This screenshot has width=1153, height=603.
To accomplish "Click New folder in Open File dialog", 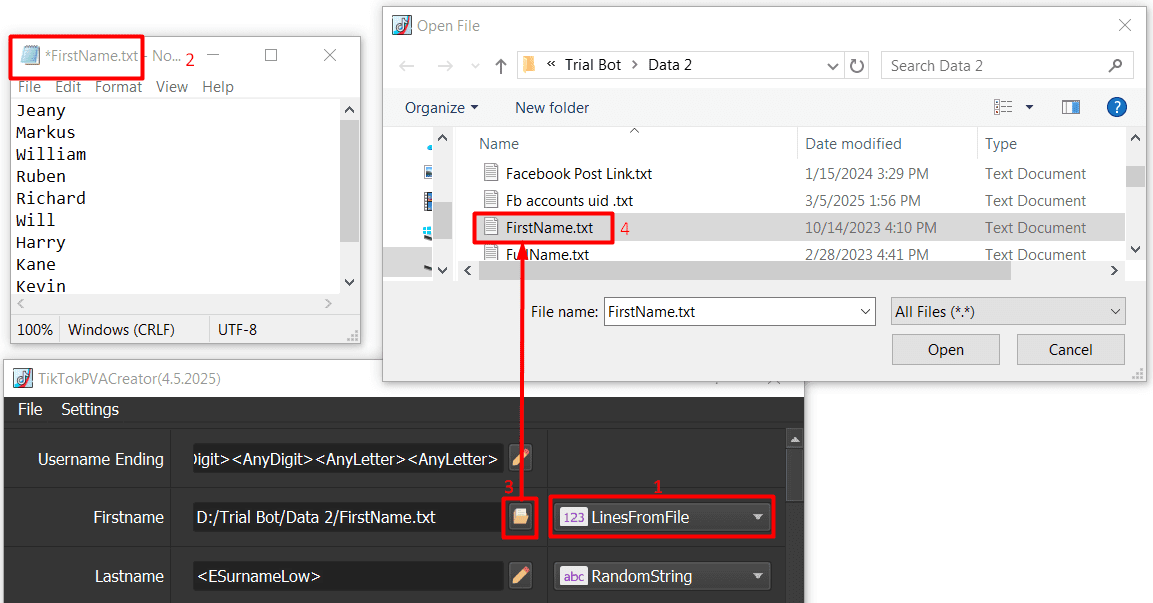I will [552, 107].
